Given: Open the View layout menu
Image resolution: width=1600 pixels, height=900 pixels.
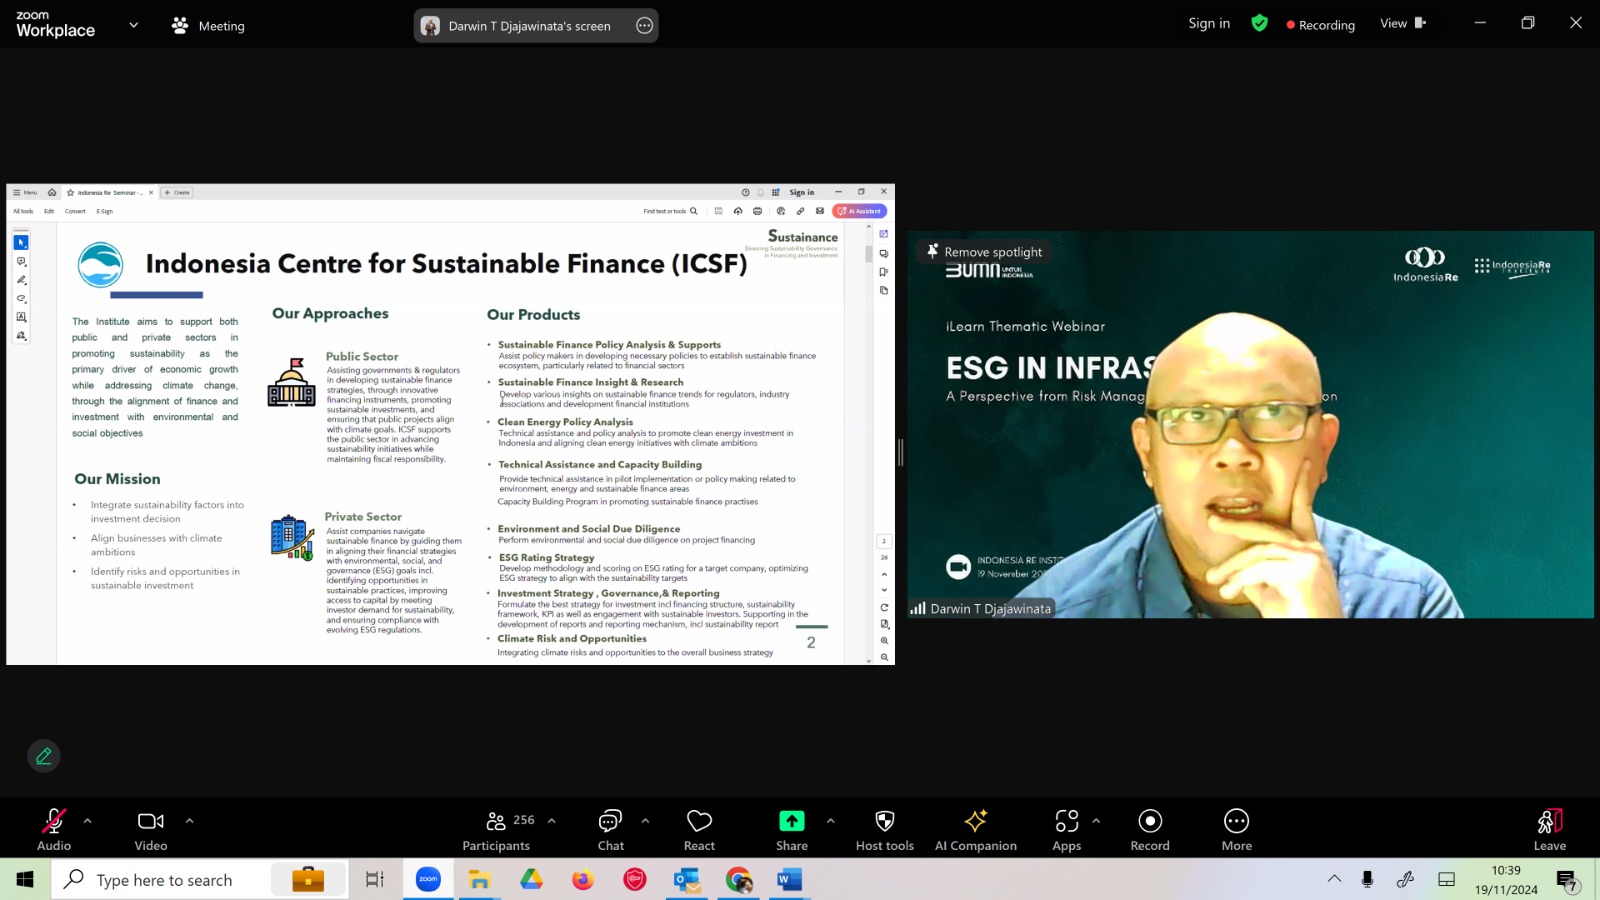Looking at the screenshot, I should [1403, 23].
